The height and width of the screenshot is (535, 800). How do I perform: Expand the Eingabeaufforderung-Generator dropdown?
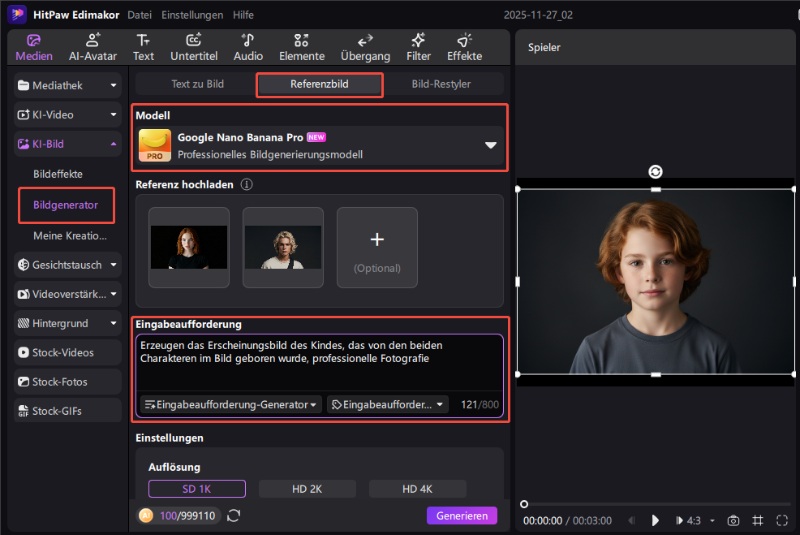(232, 405)
